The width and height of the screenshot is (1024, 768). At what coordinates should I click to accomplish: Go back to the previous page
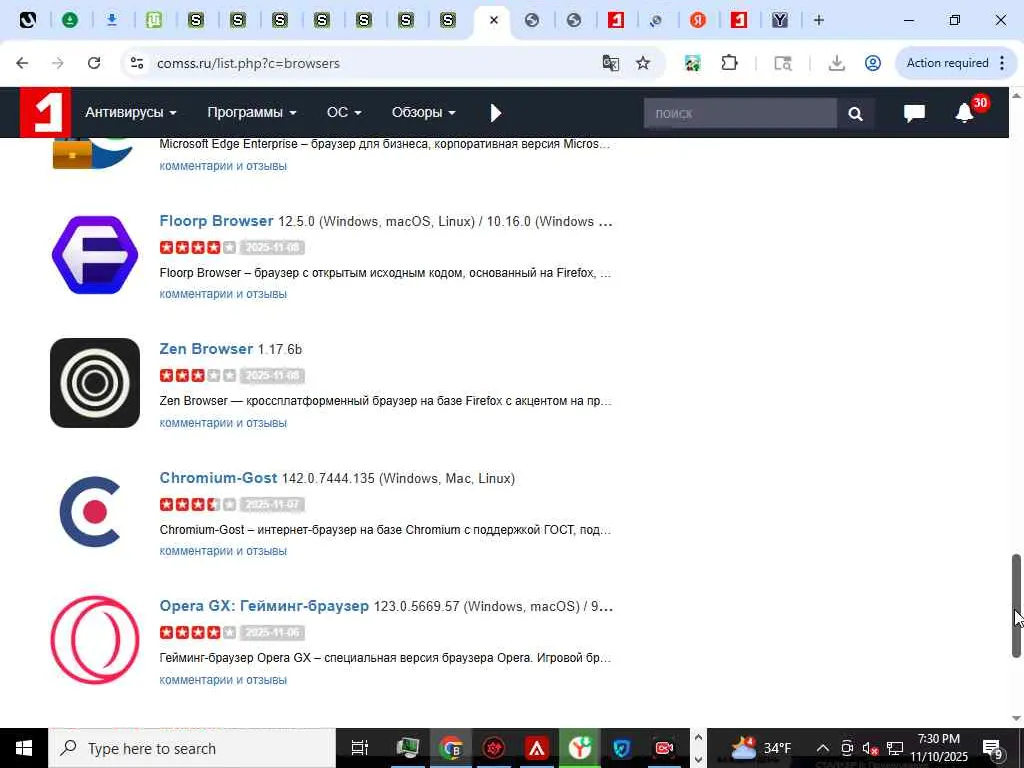[x=22, y=63]
